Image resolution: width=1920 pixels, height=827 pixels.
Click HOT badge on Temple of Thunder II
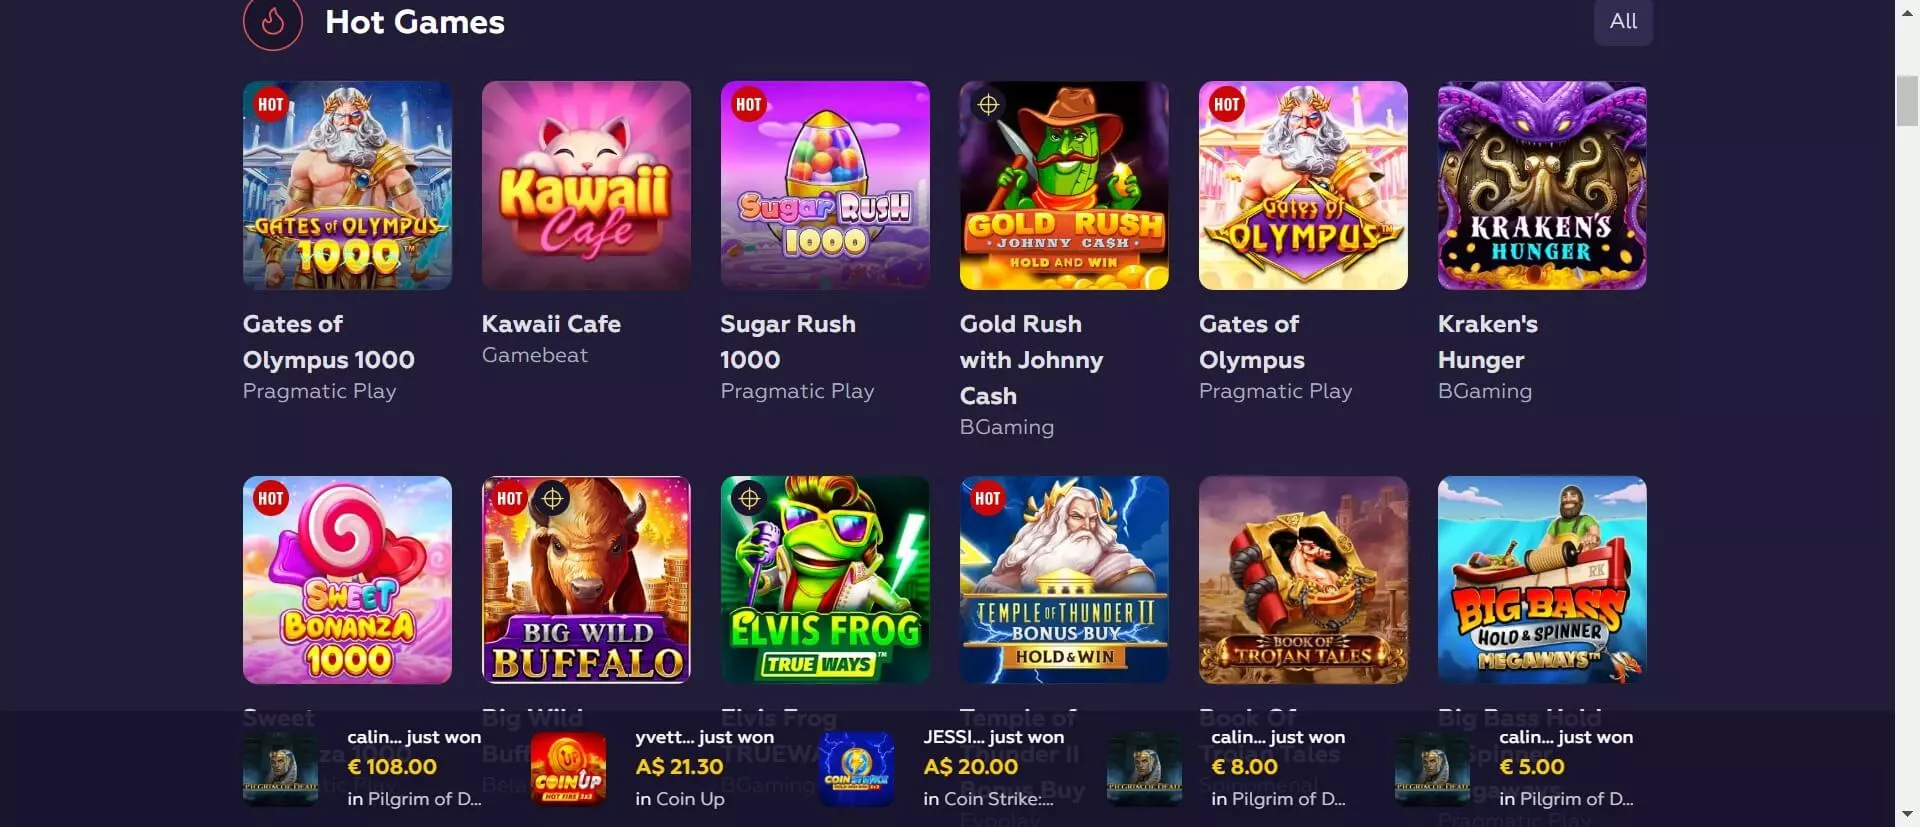point(987,498)
